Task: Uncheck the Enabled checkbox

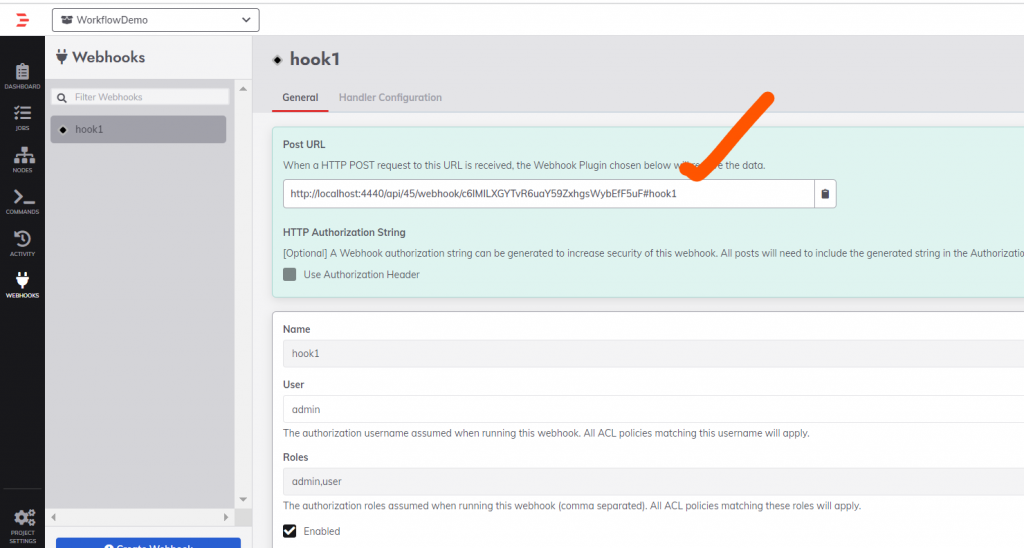Action: [290, 531]
